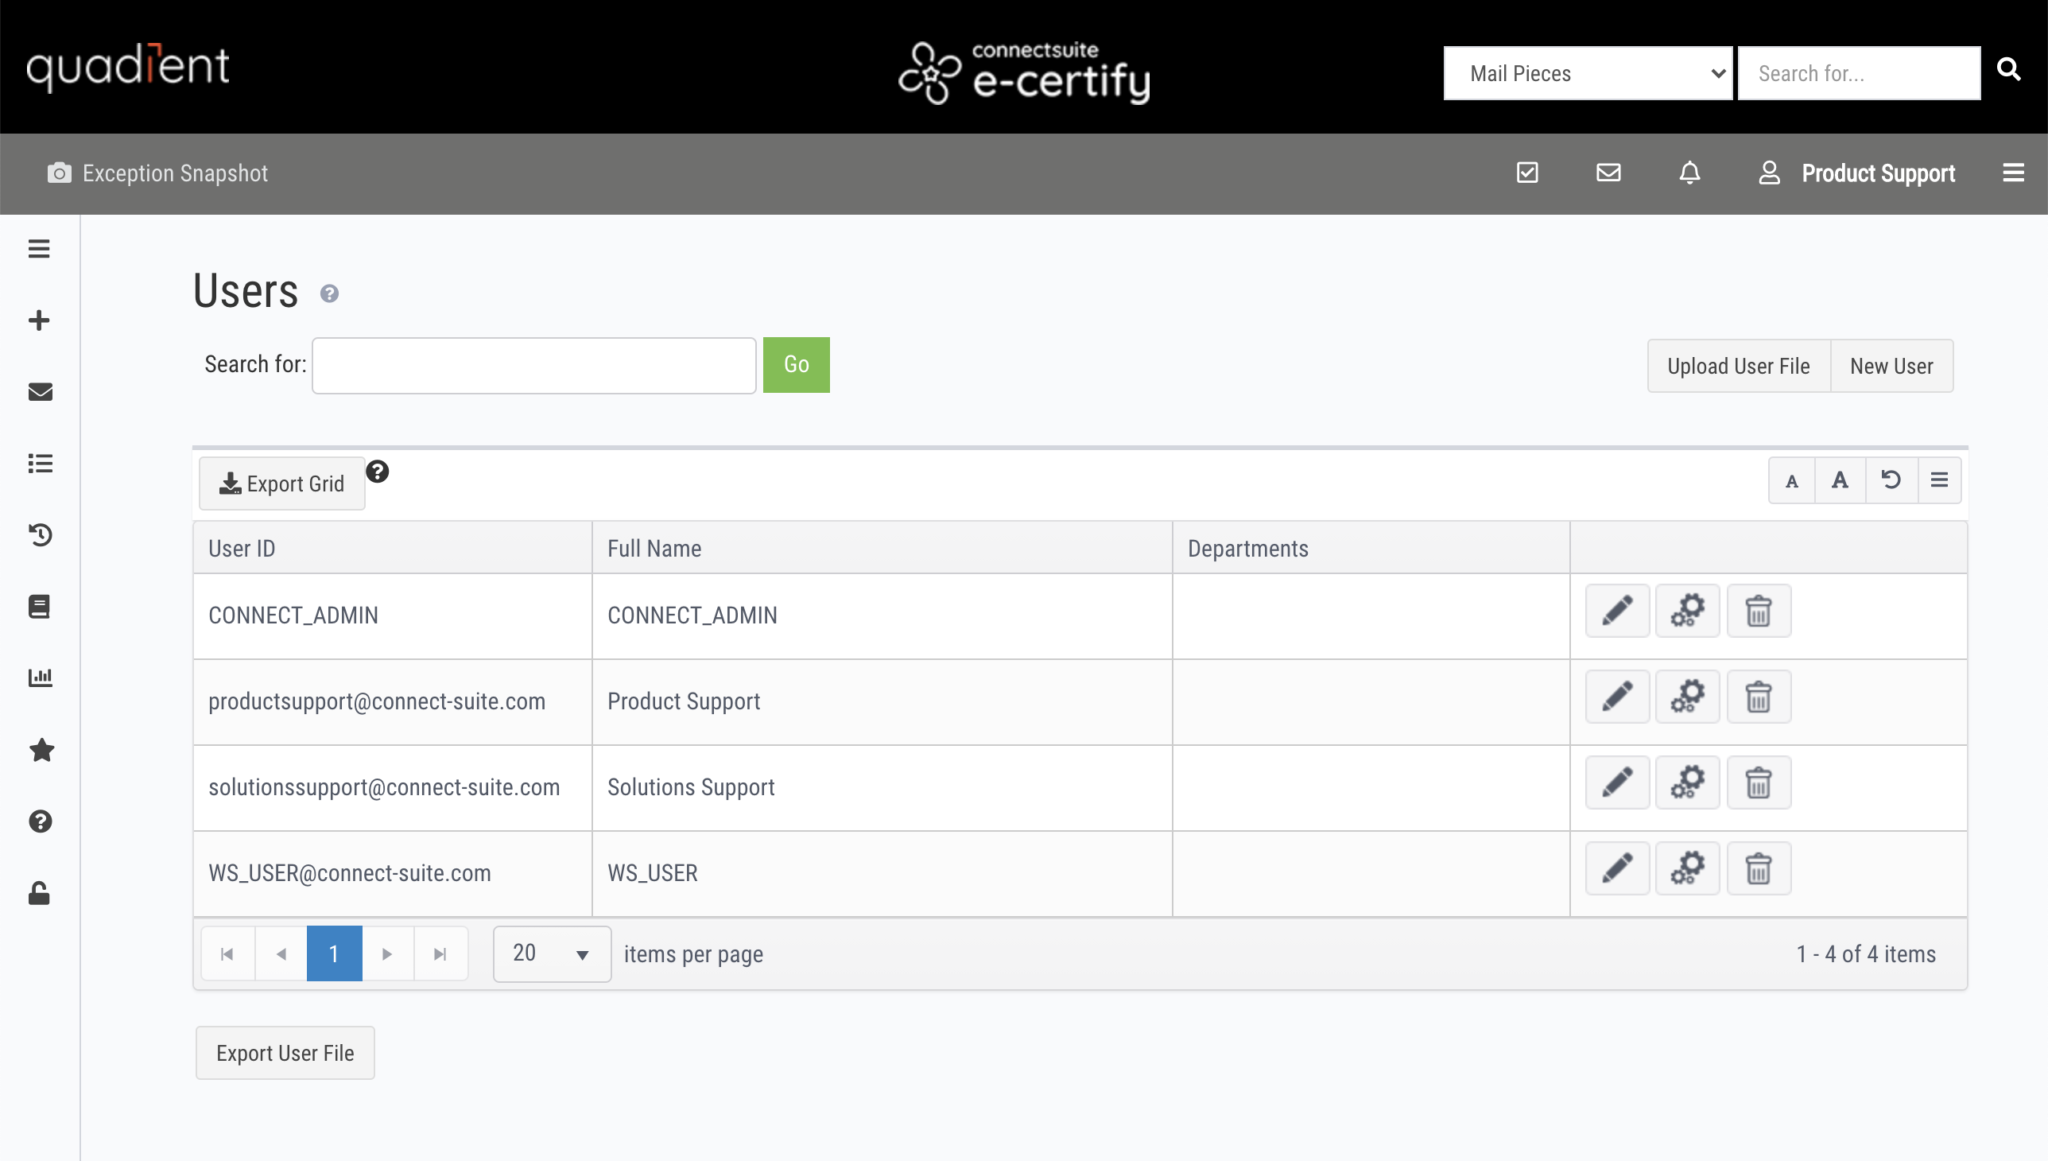
Task: Edit the CONNECT_ADMIN user with the pencil icon
Action: click(1617, 610)
